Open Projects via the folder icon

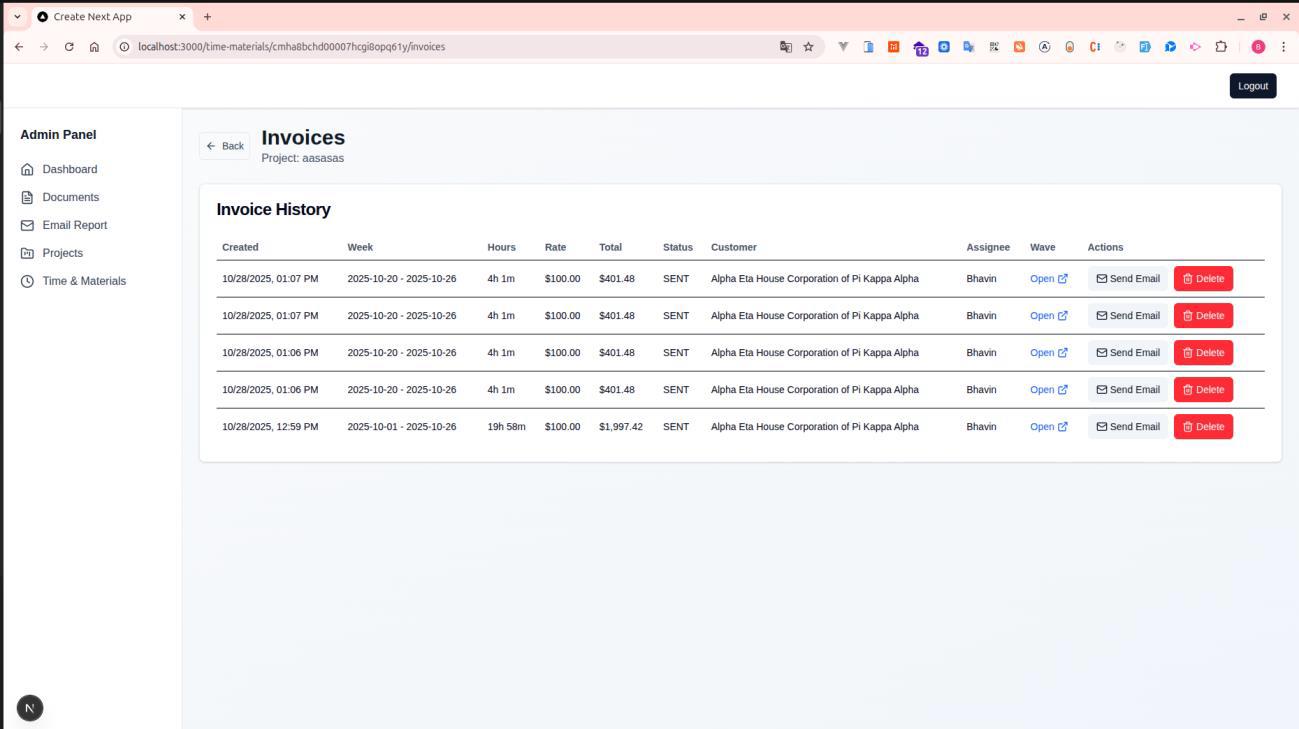[27, 253]
